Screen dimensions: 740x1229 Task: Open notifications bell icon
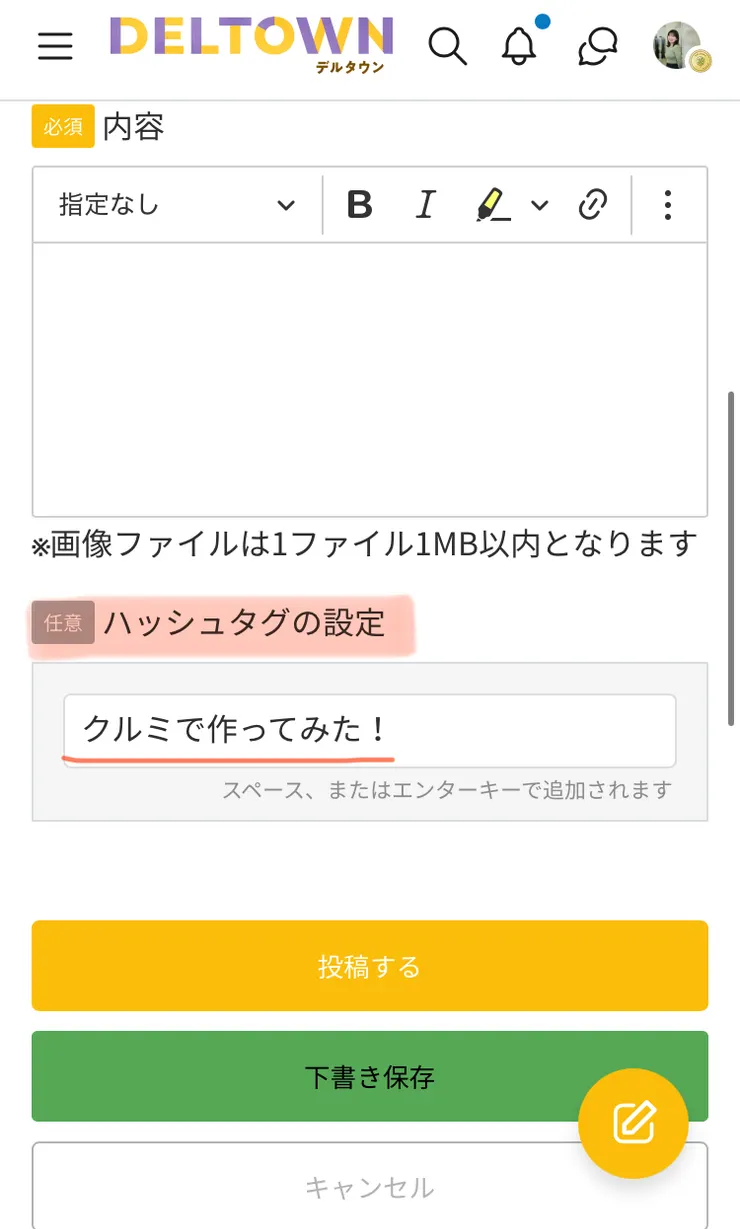point(519,46)
